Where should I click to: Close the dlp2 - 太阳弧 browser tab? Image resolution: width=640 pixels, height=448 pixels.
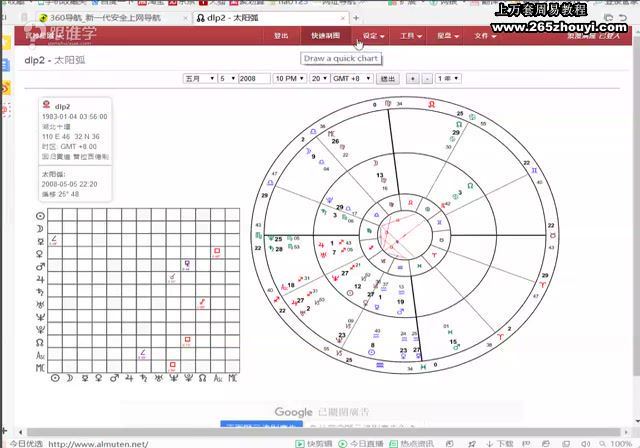pyautogui.click(x=342, y=18)
